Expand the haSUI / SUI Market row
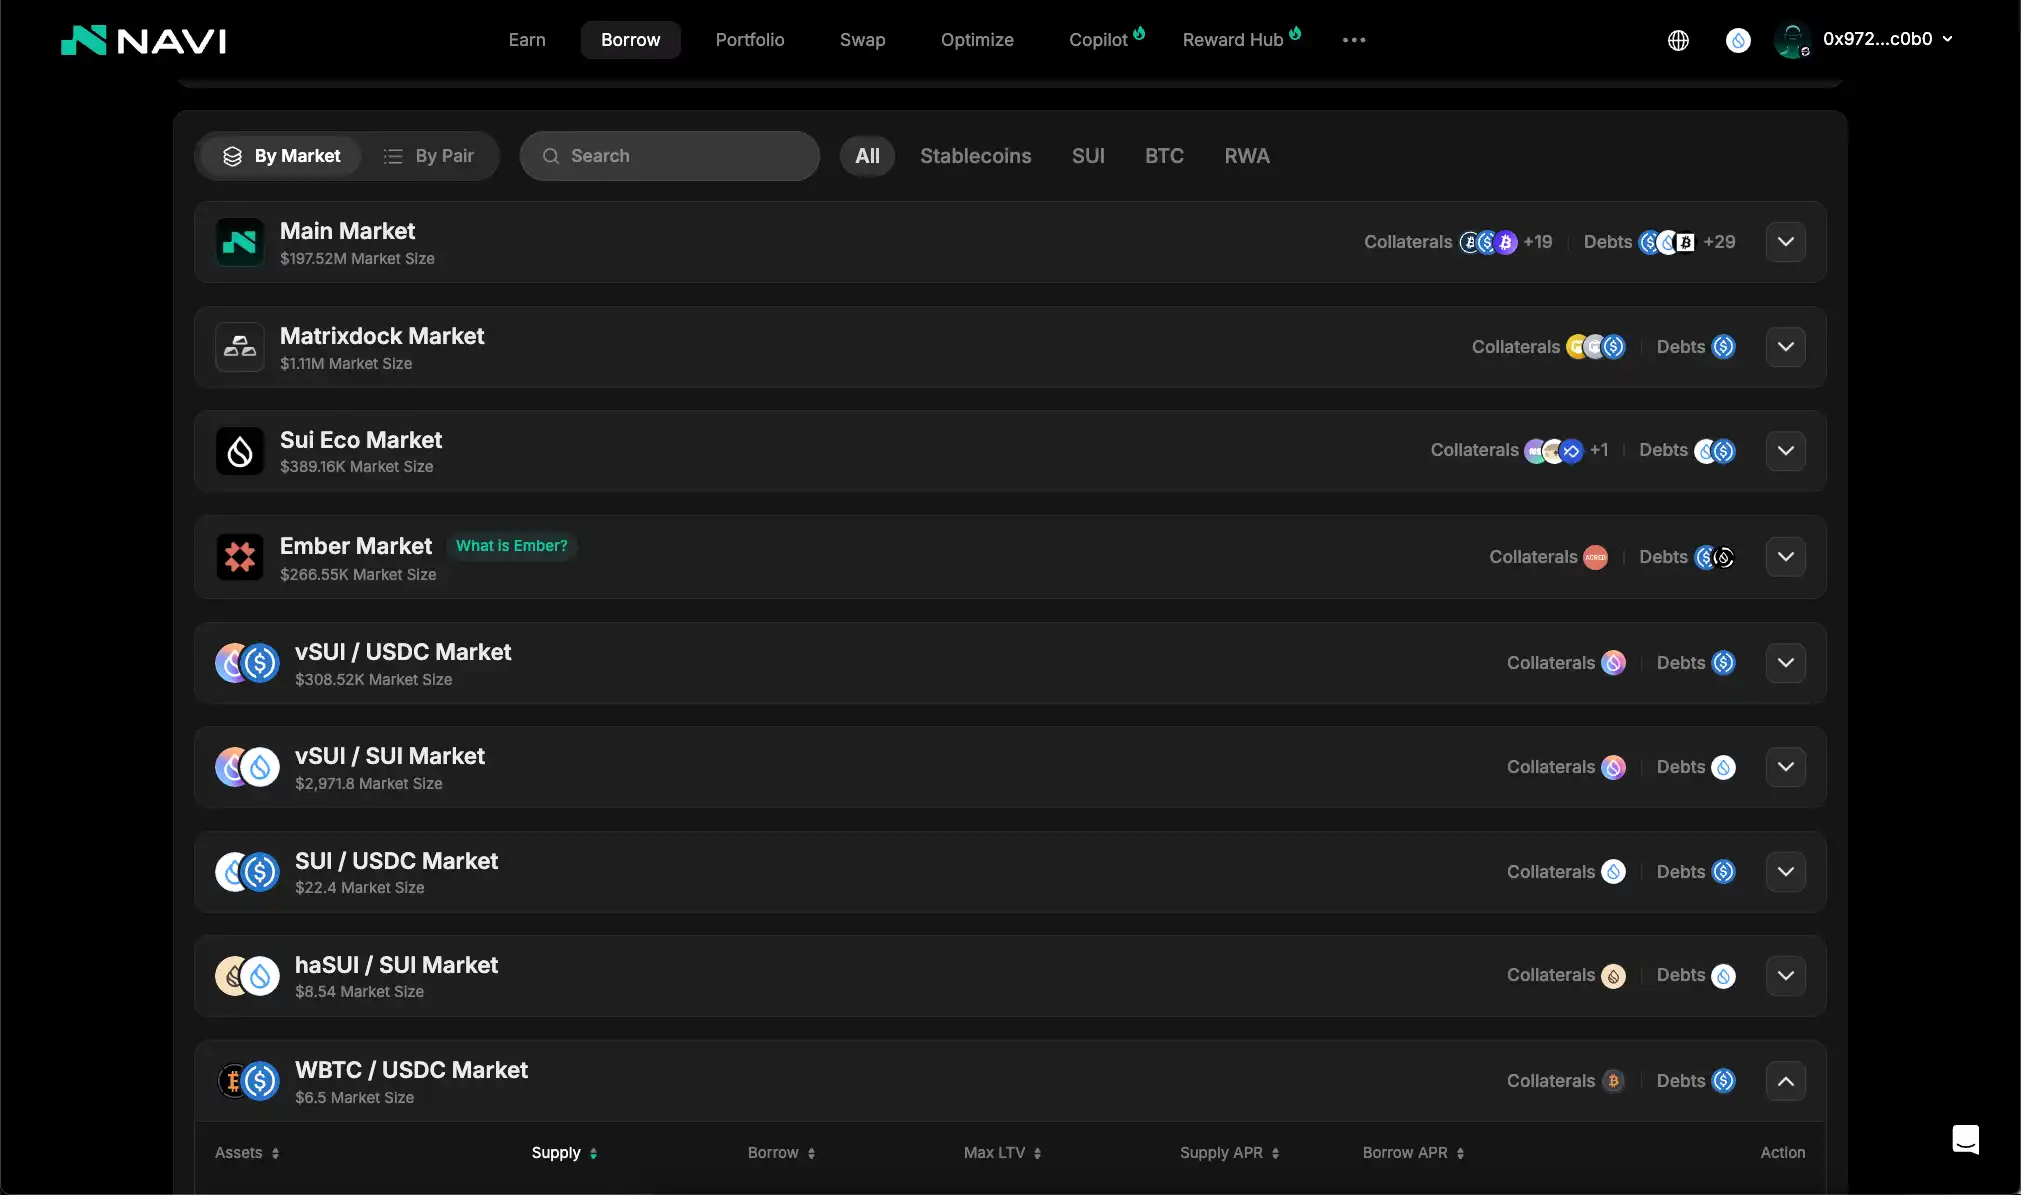The image size is (2021, 1195). 1786,976
